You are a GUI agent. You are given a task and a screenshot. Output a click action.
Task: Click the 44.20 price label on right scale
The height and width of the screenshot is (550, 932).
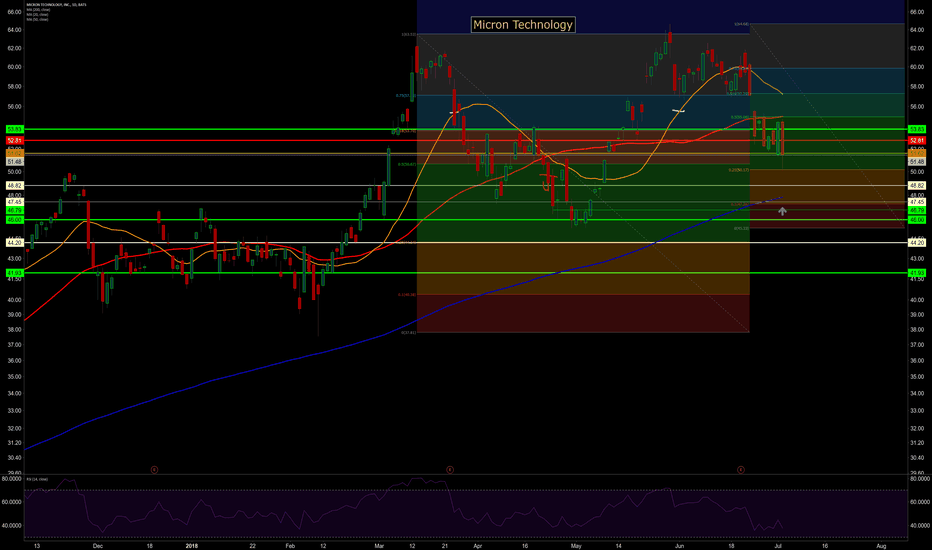(x=917, y=243)
